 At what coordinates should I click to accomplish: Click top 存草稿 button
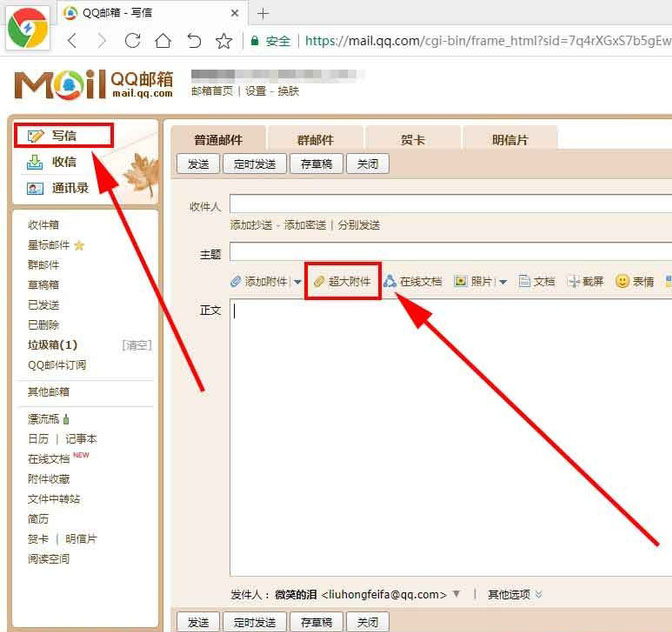[316, 164]
